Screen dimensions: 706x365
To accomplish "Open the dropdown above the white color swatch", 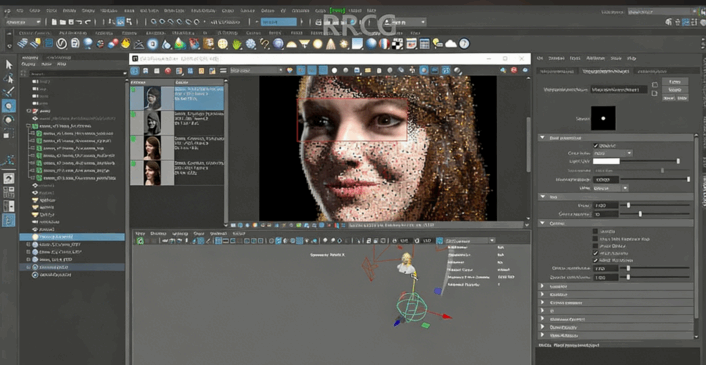I will (613, 153).
